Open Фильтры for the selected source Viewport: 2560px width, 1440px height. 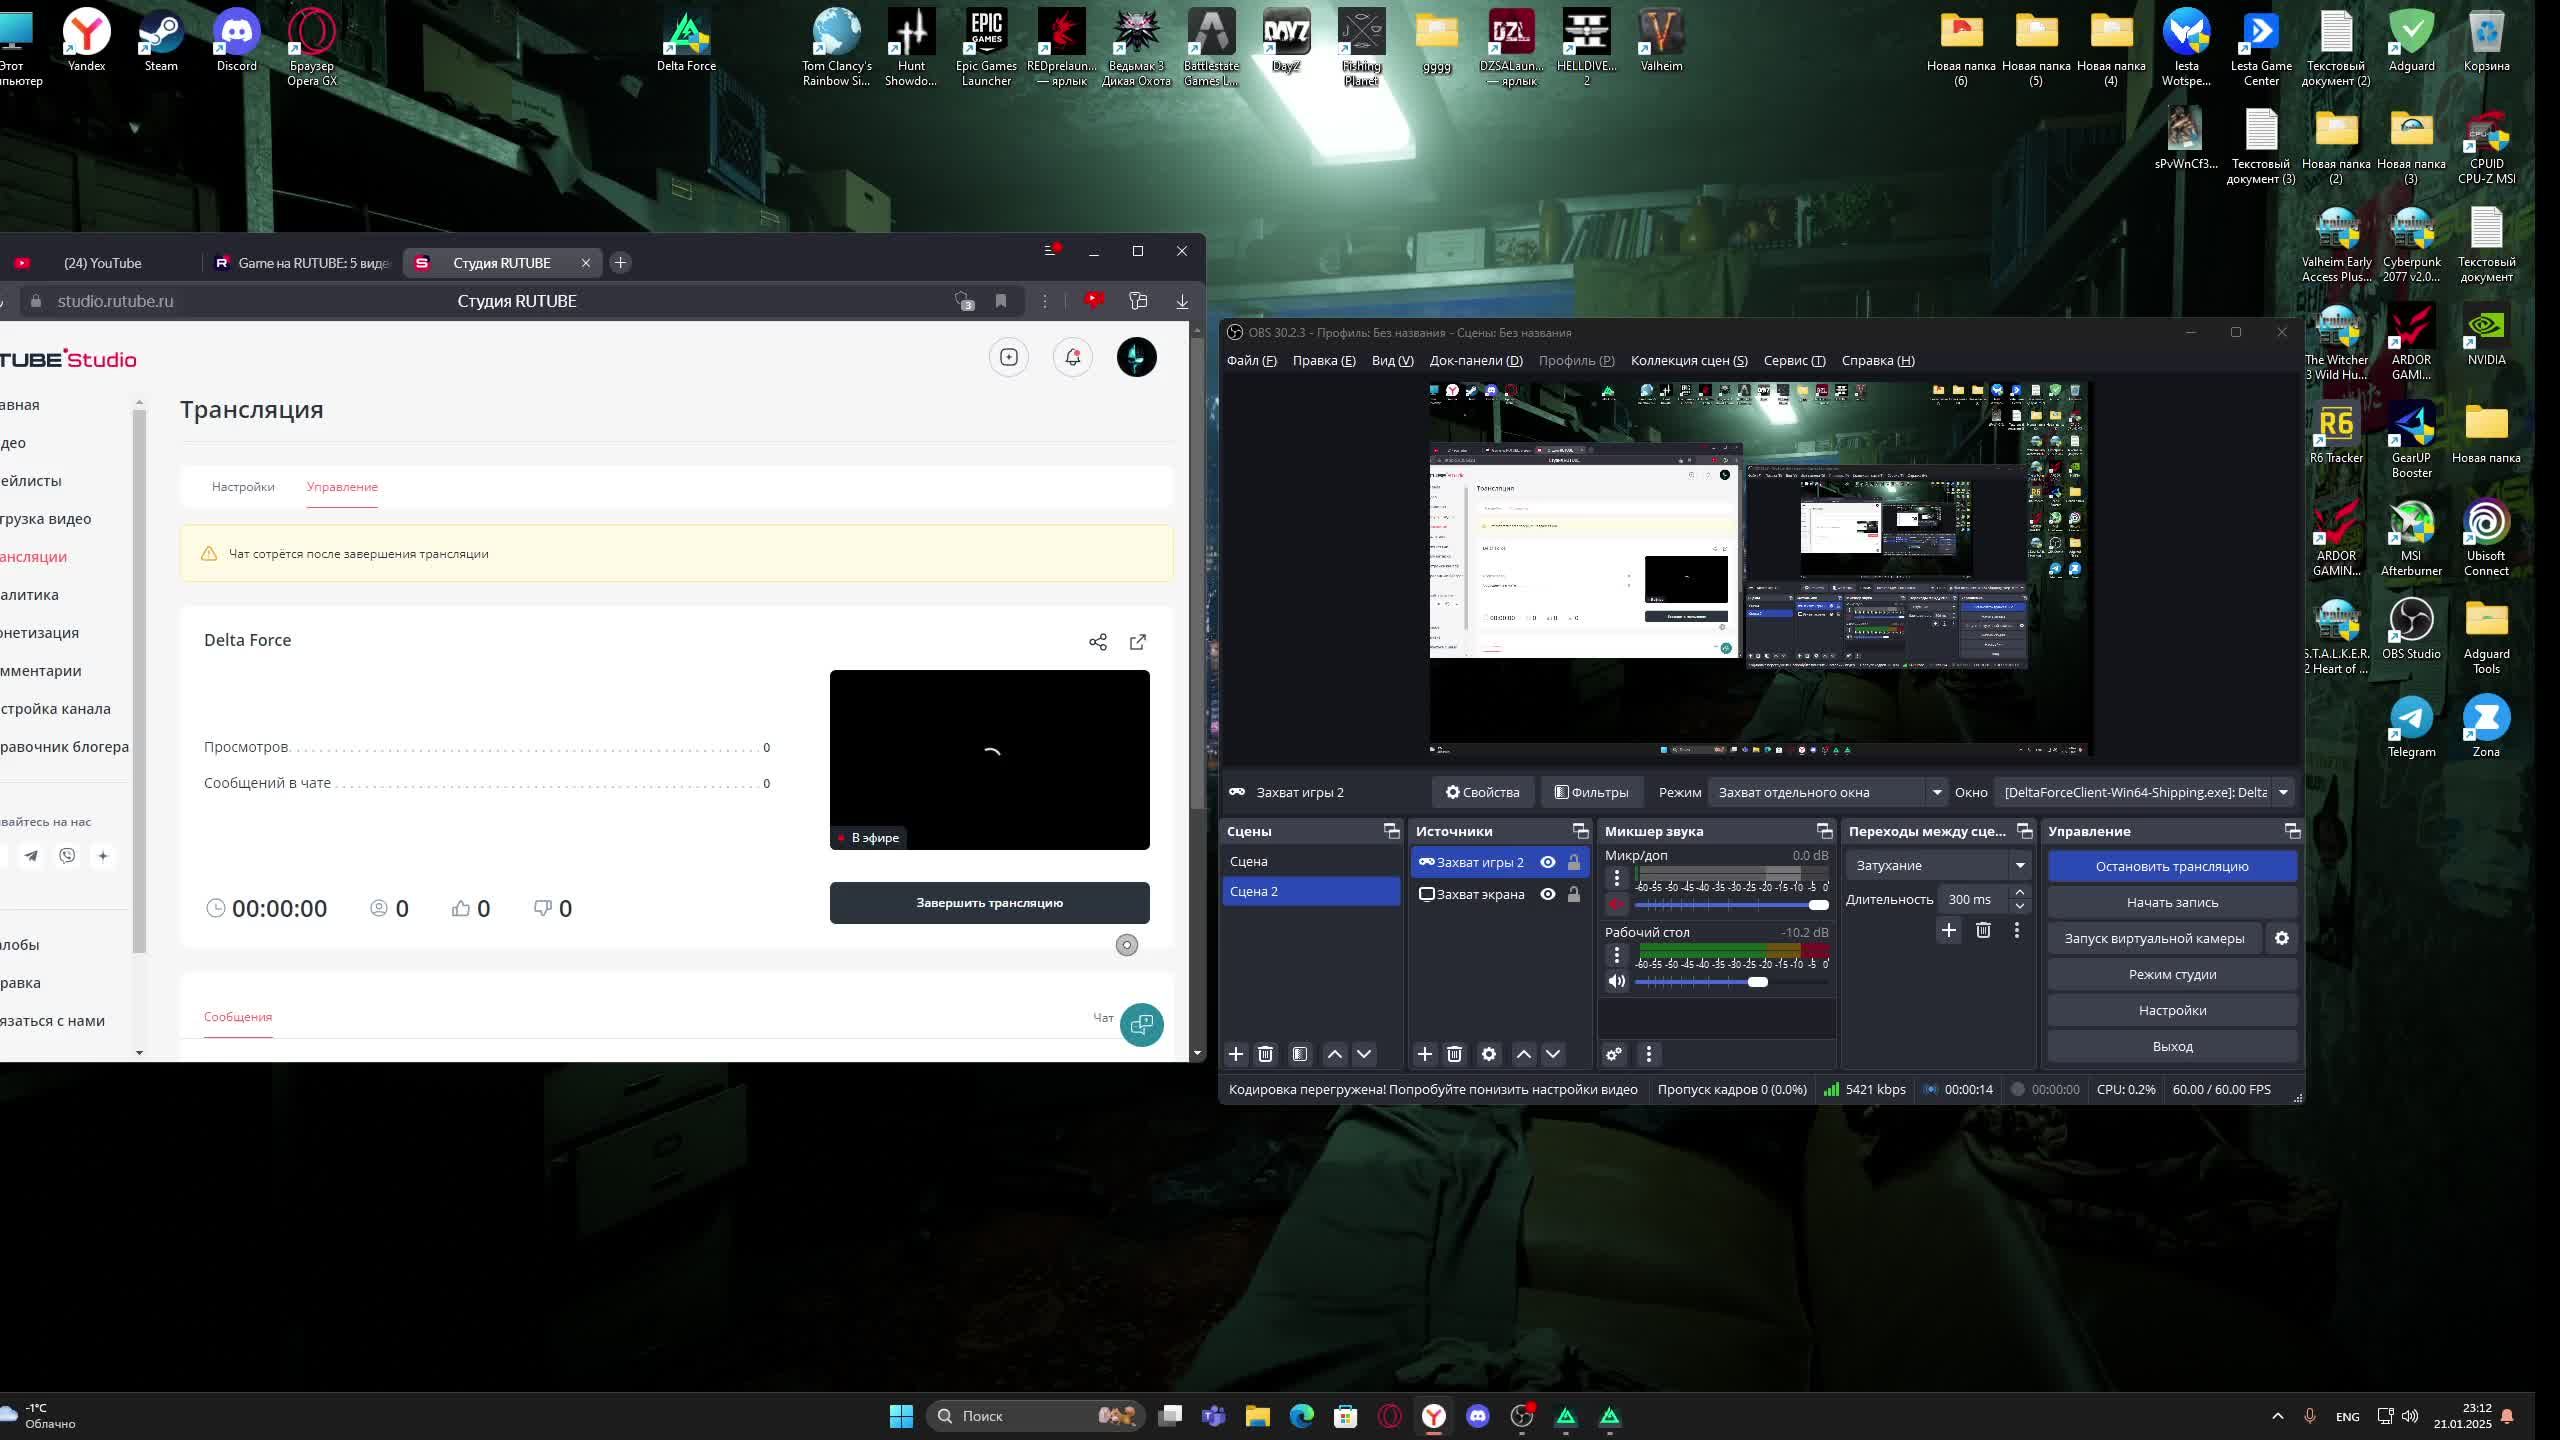[x=1591, y=793]
